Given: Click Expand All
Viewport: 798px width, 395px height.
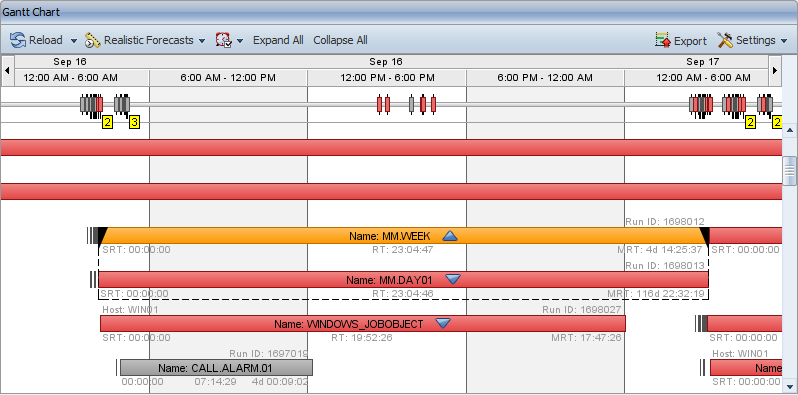Looking at the screenshot, I should 278,40.
